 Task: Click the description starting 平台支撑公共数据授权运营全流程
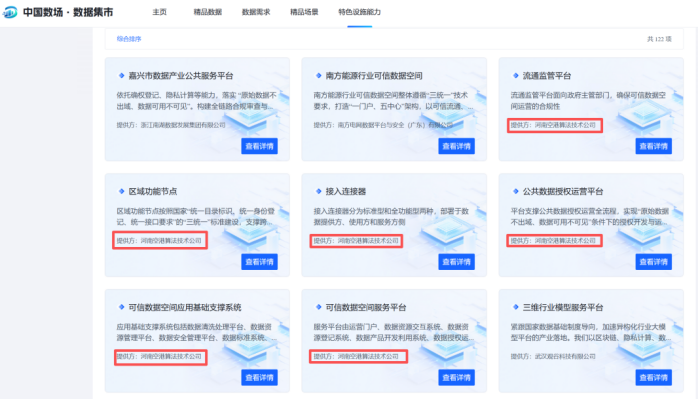coord(590,216)
